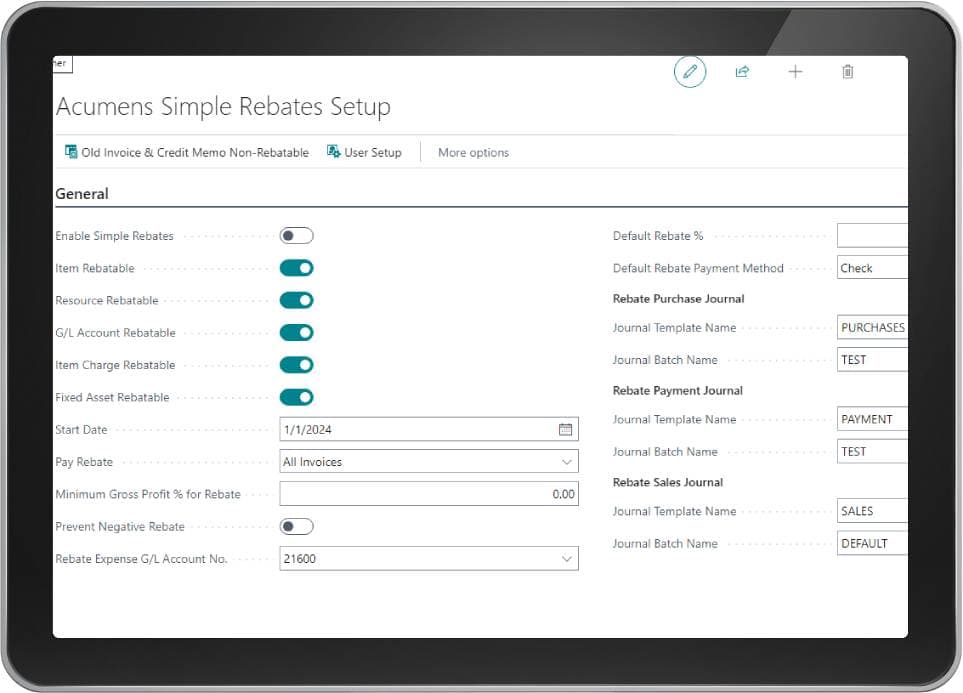Open the User Setup action

[x=364, y=152]
